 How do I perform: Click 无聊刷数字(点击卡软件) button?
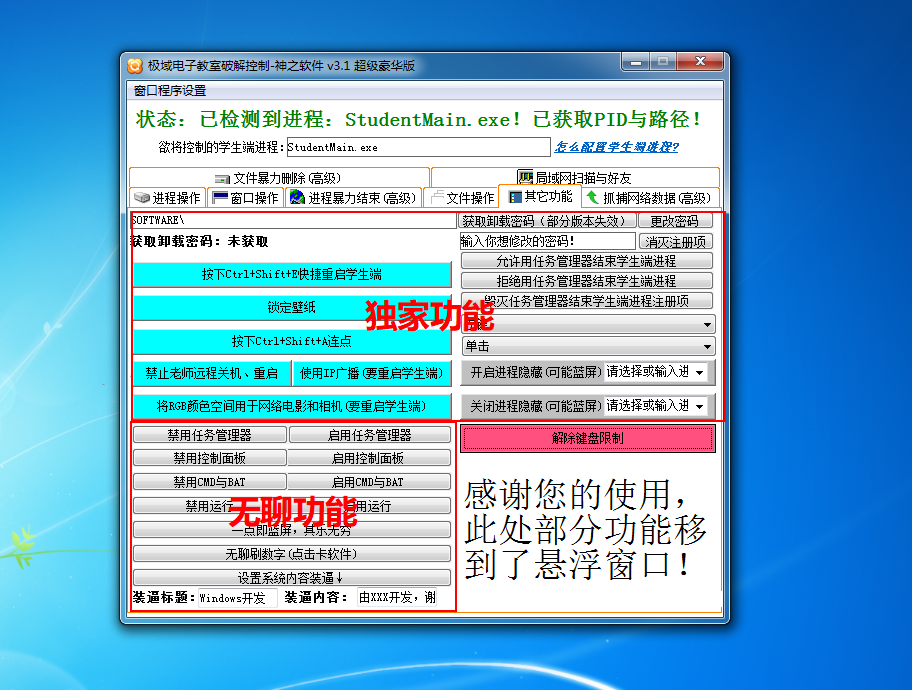point(292,554)
